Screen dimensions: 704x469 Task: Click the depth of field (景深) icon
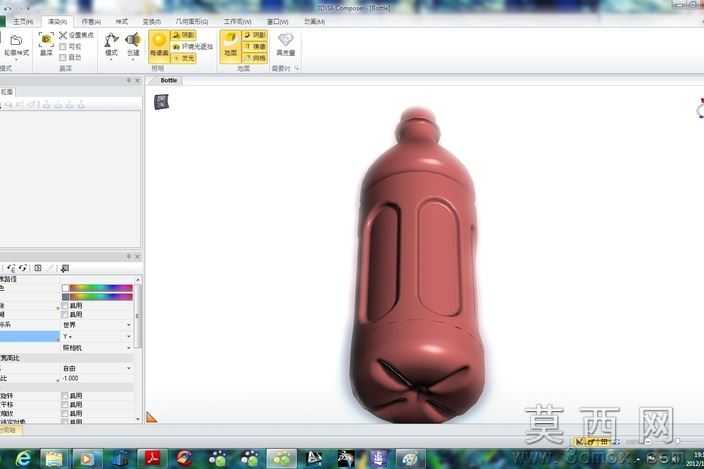(x=46, y=39)
